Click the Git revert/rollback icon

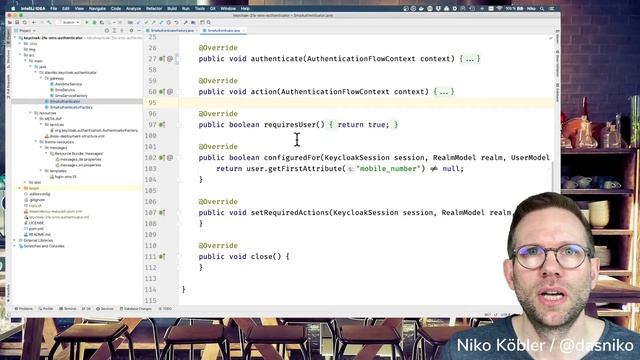pyautogui.click(x=176, y=22)
